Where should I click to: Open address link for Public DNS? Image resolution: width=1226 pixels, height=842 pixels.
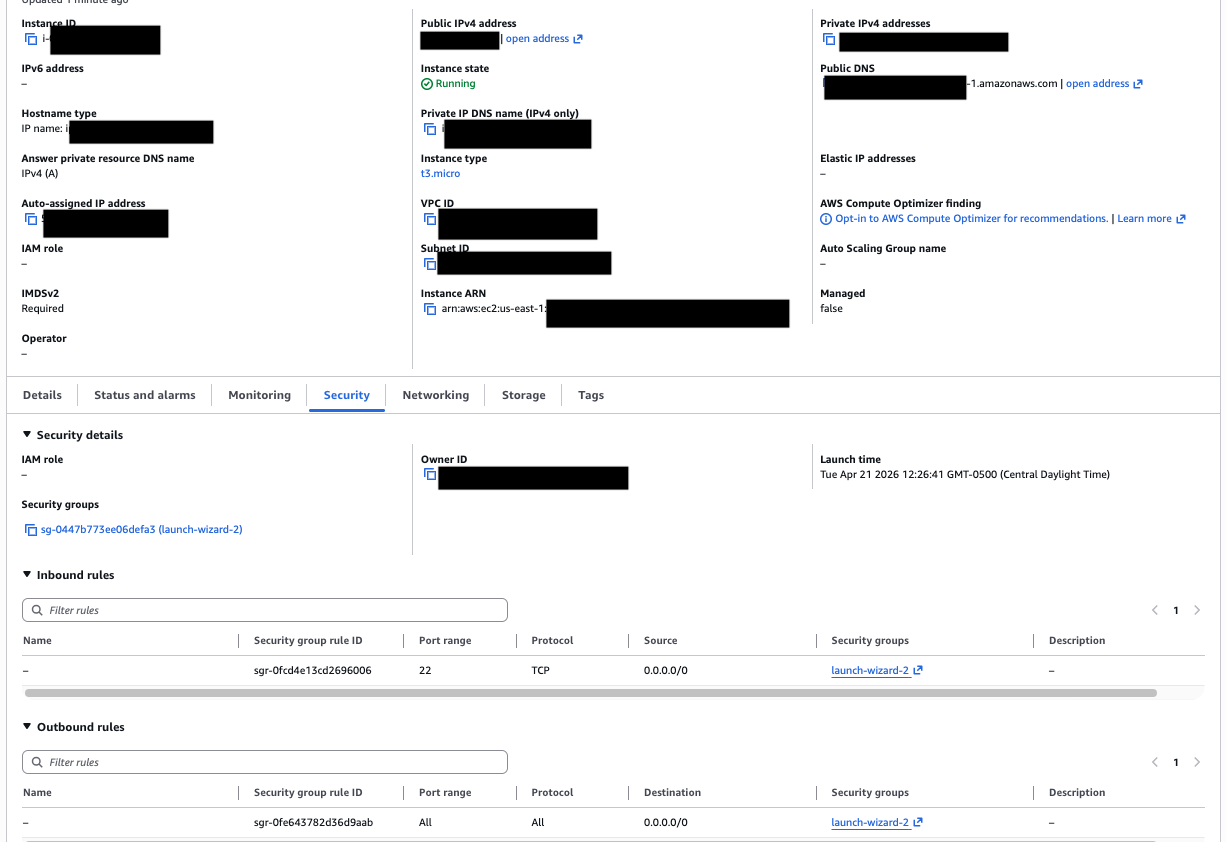point(1097,84)
